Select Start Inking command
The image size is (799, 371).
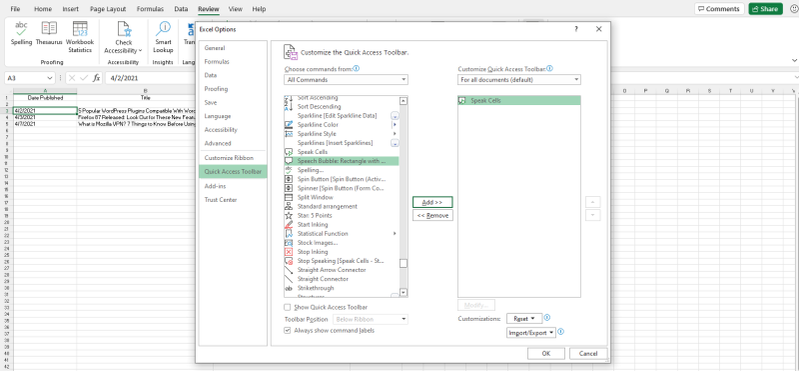click(x=341, y=224)
